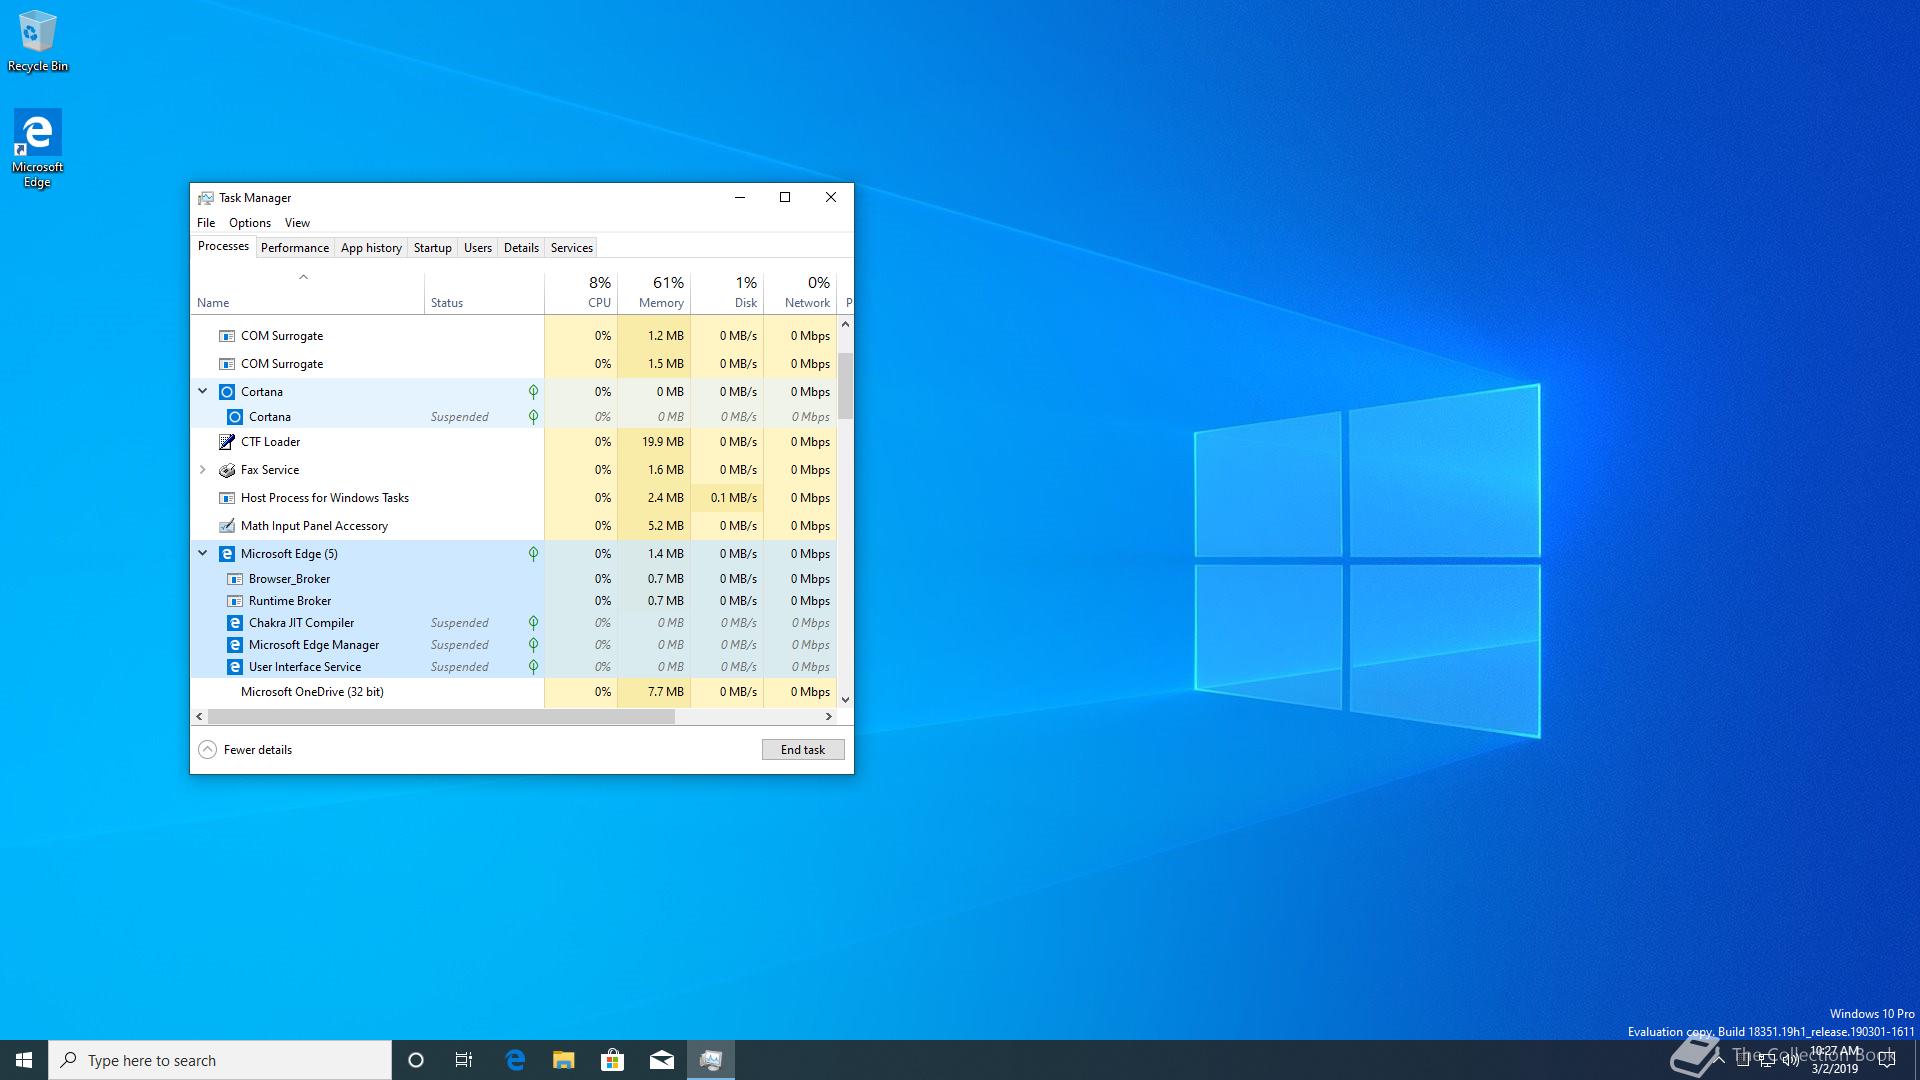Expand the Fax Service process group

pos(203,470)
